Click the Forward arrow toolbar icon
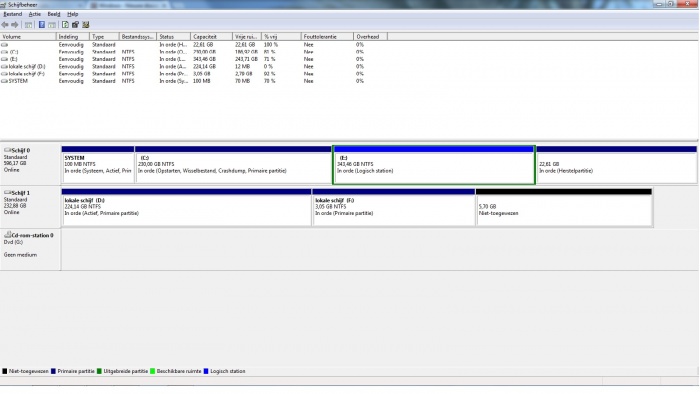The image size is (700, 394). (15, 25)
